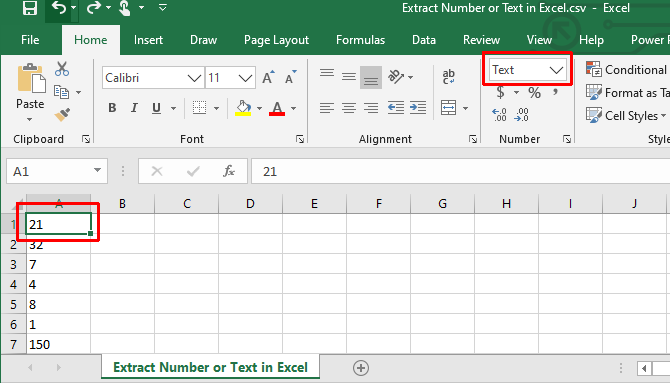Click Align Right icon
The image size is (670, 383).
371,108
